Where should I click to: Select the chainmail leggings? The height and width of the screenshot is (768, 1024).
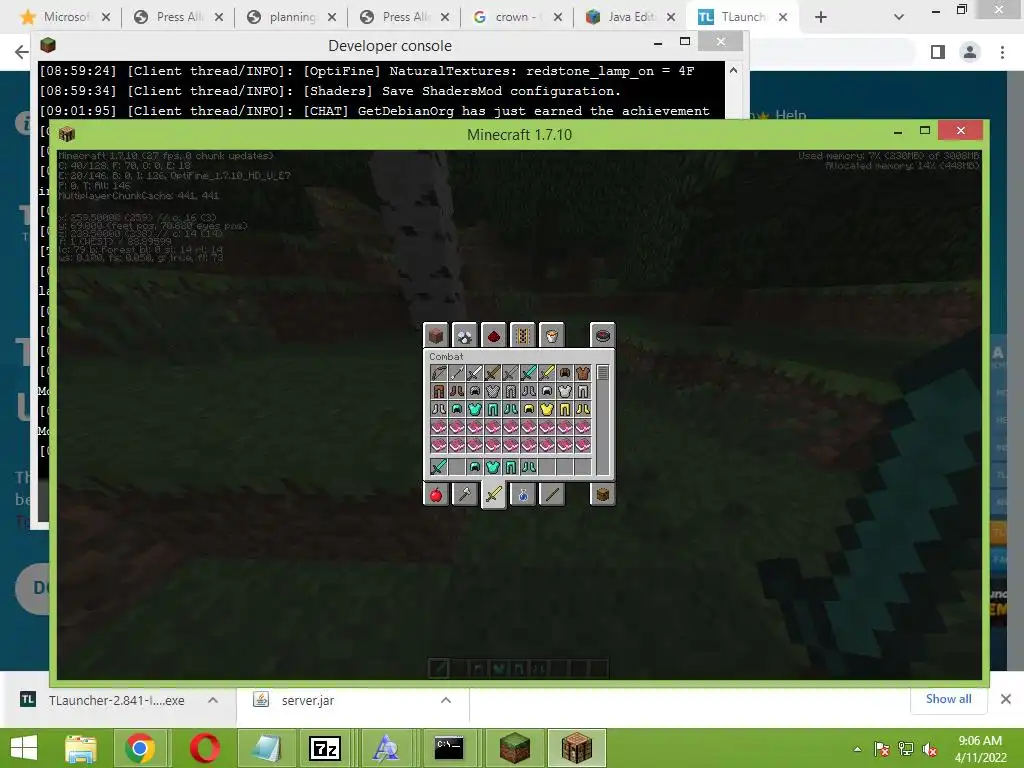point(511,391)
